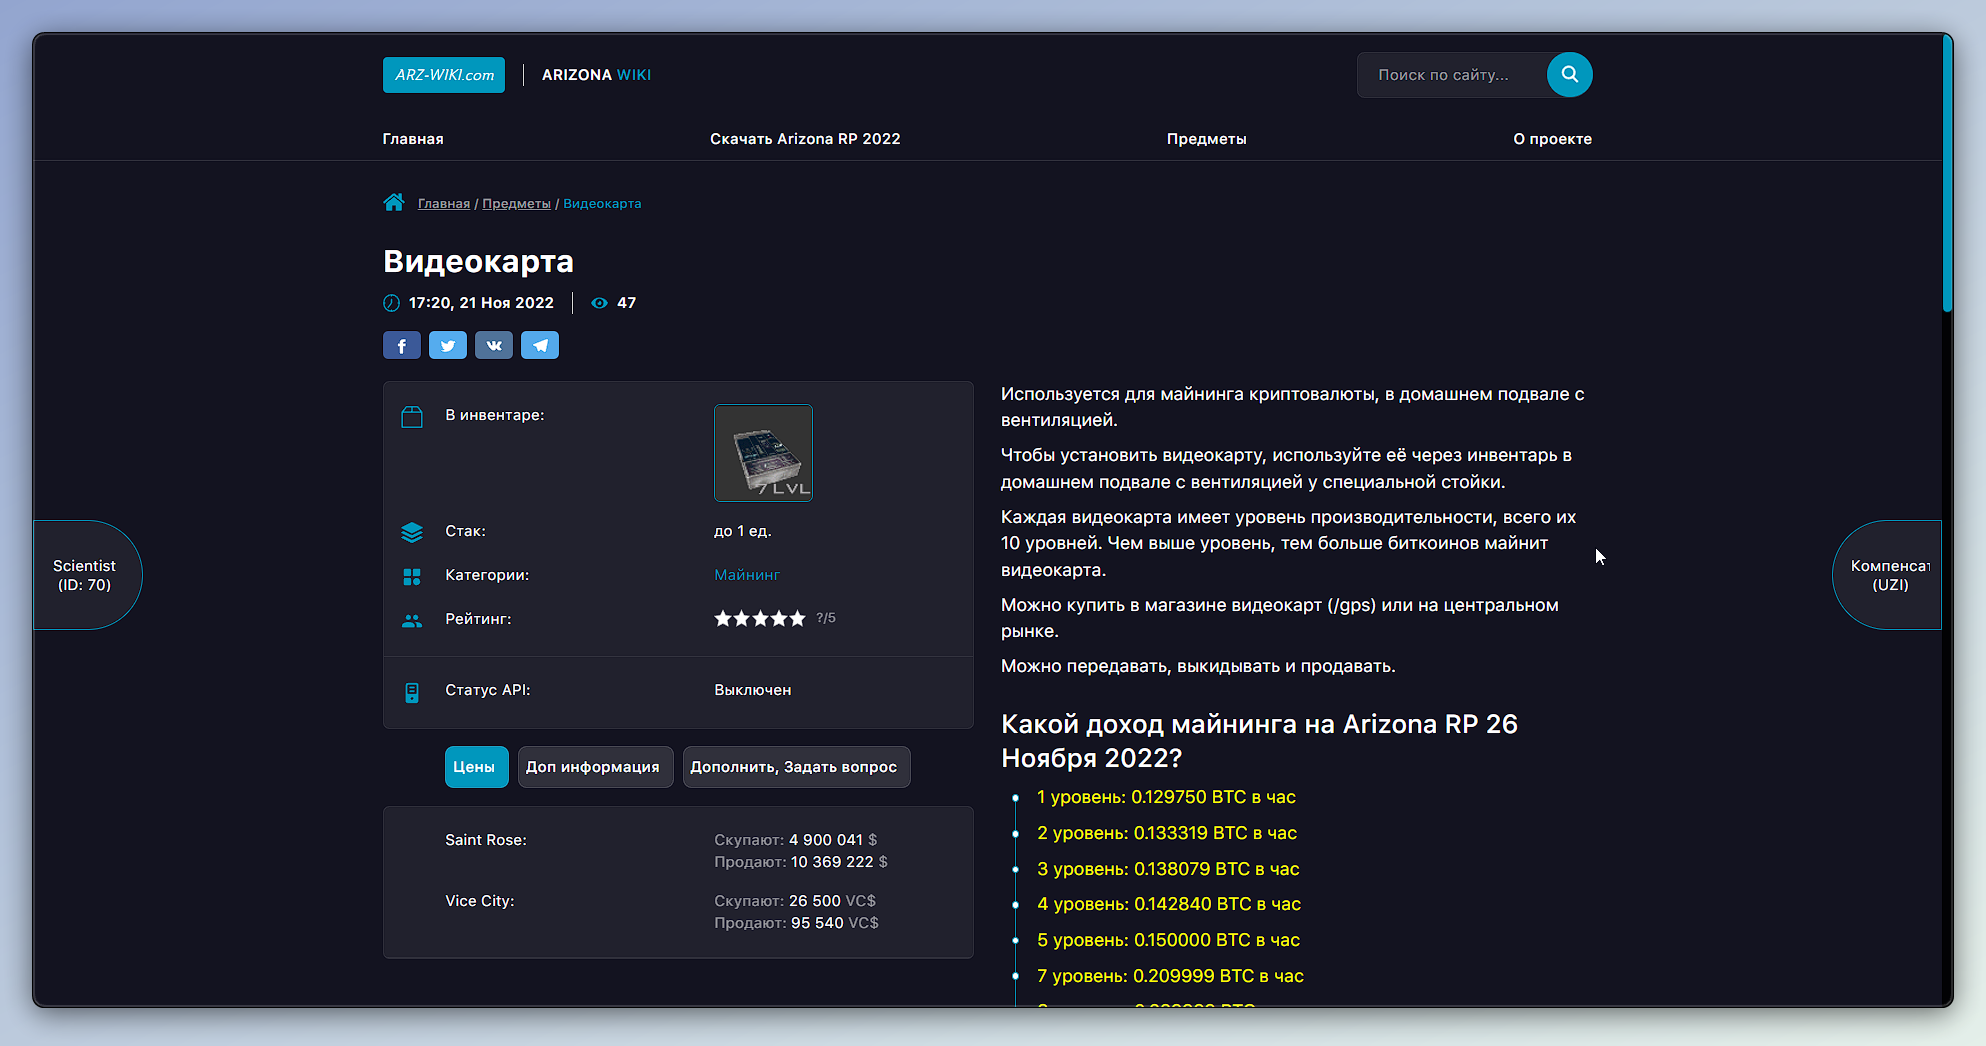This screenshot has height=1046, width=1986.
Task: Click the 4 900 041 $ buy price
Action: coord(833,840)
